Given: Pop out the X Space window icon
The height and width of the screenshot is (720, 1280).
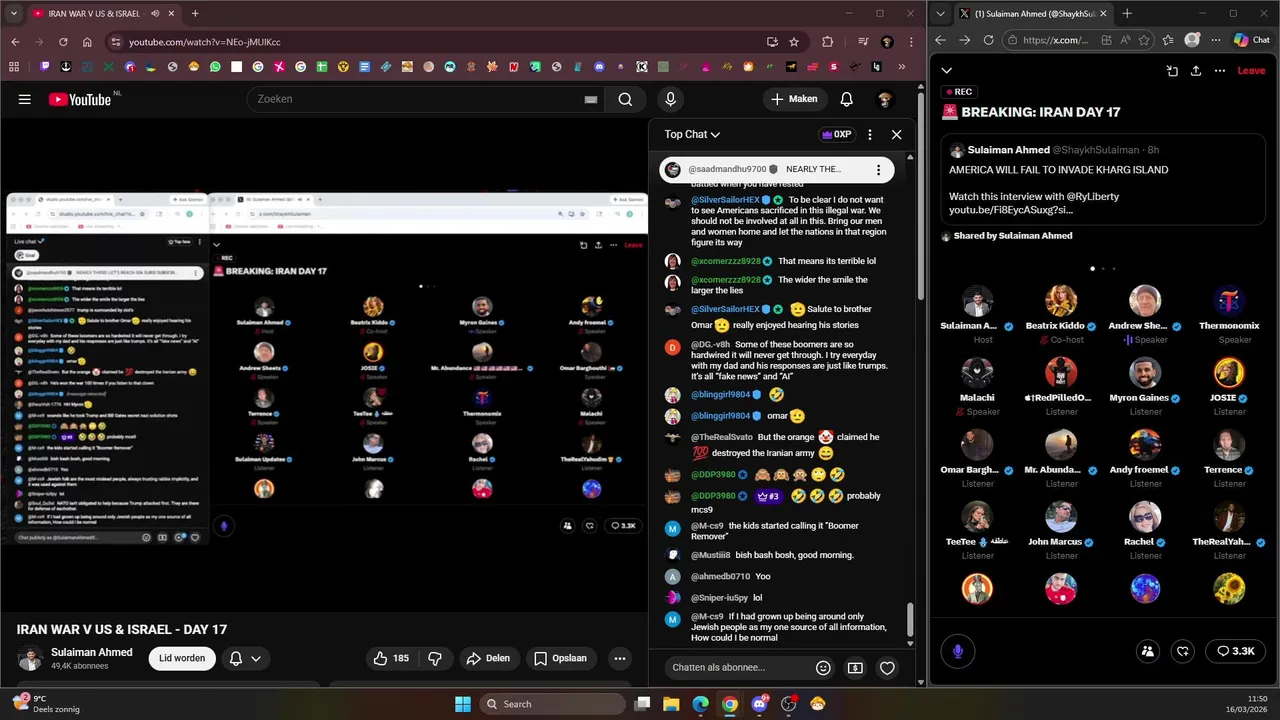Looking at the screenshot, I should tap(1172, 71).
